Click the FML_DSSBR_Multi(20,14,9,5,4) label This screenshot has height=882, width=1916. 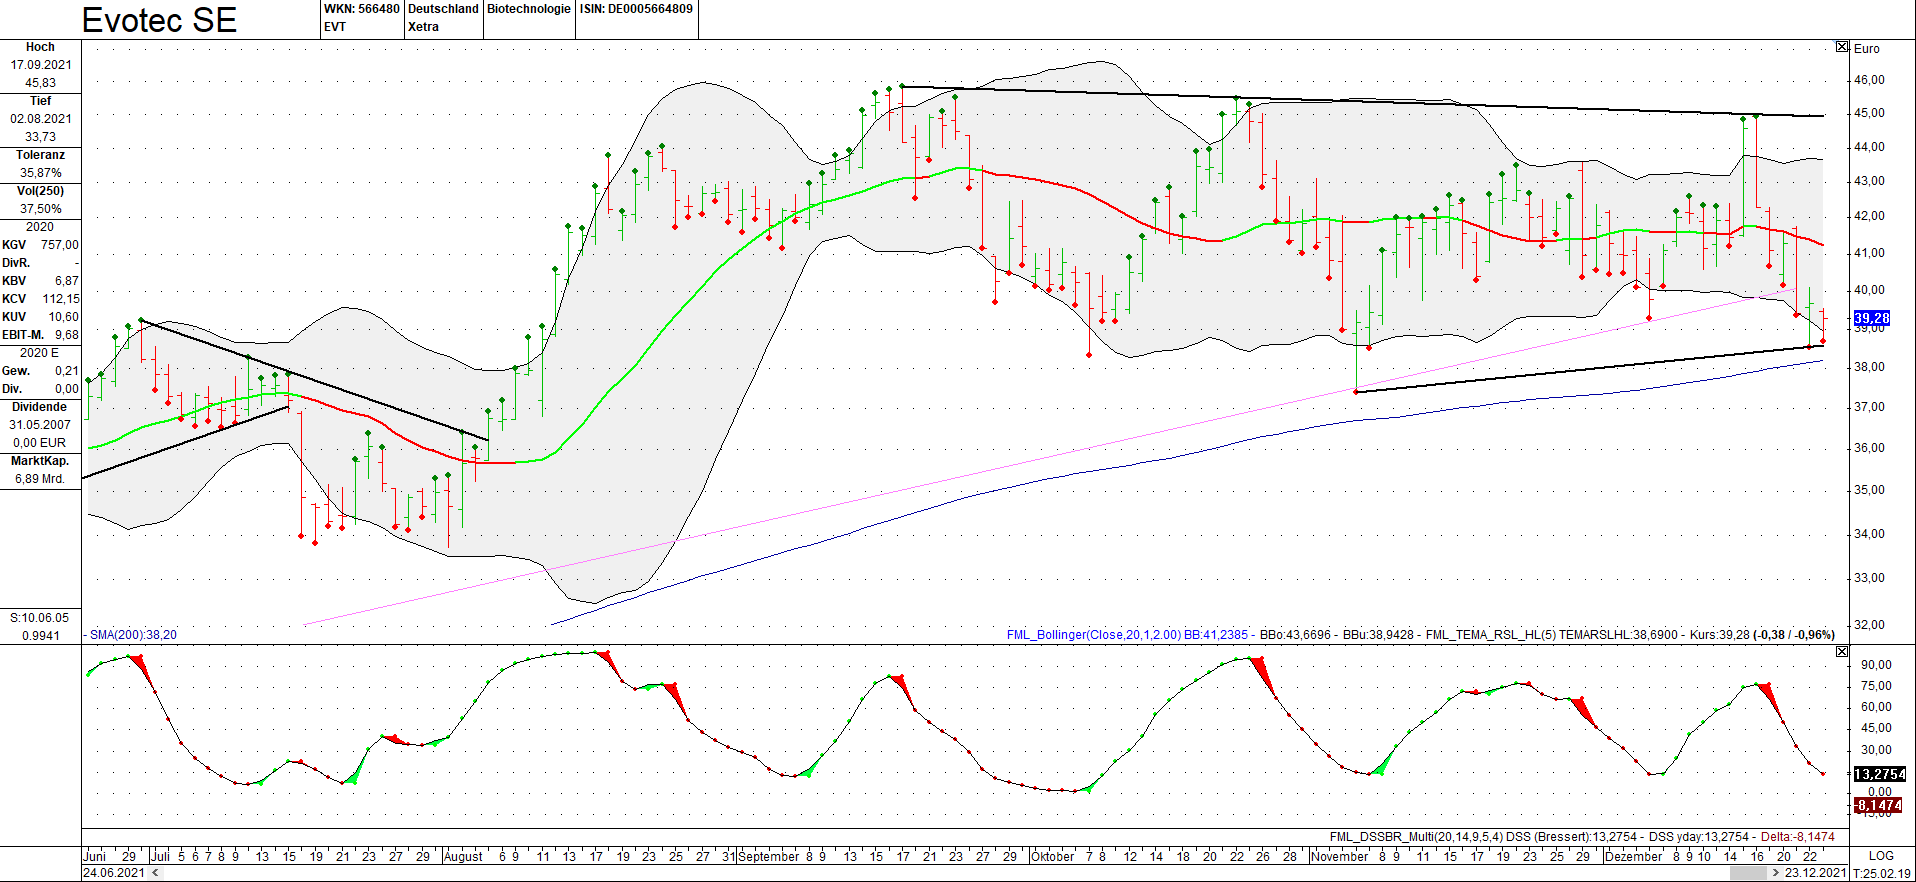(1416, 837)
